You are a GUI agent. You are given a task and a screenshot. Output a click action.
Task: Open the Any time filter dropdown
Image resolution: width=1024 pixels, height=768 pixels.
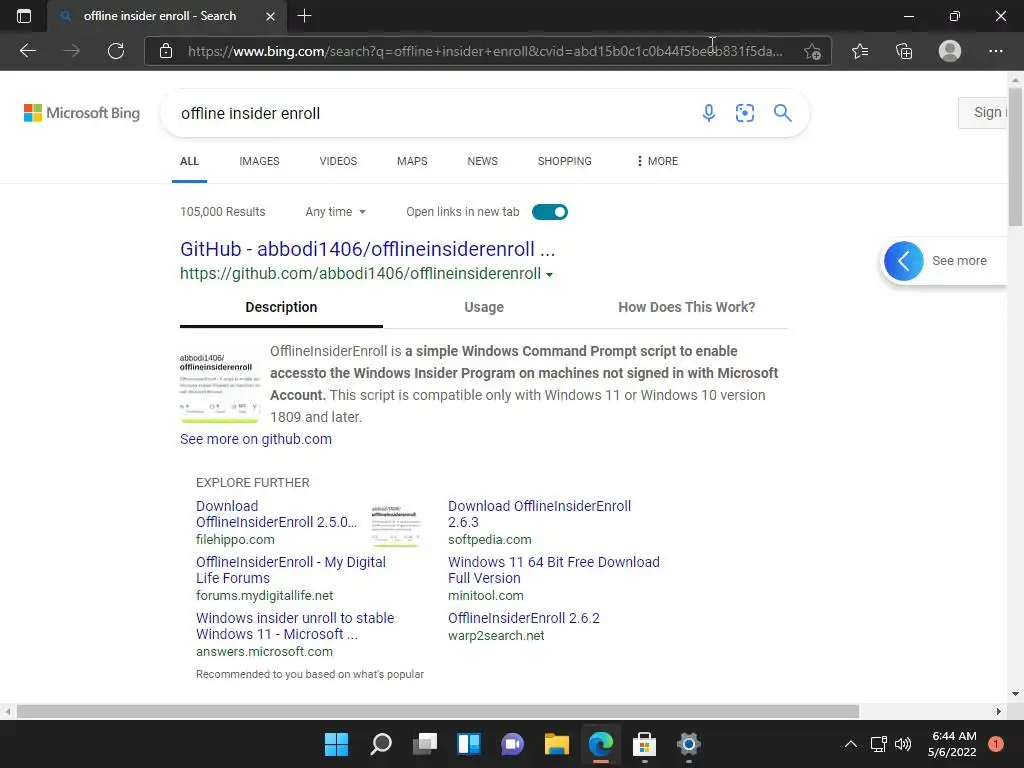(336, 212)
